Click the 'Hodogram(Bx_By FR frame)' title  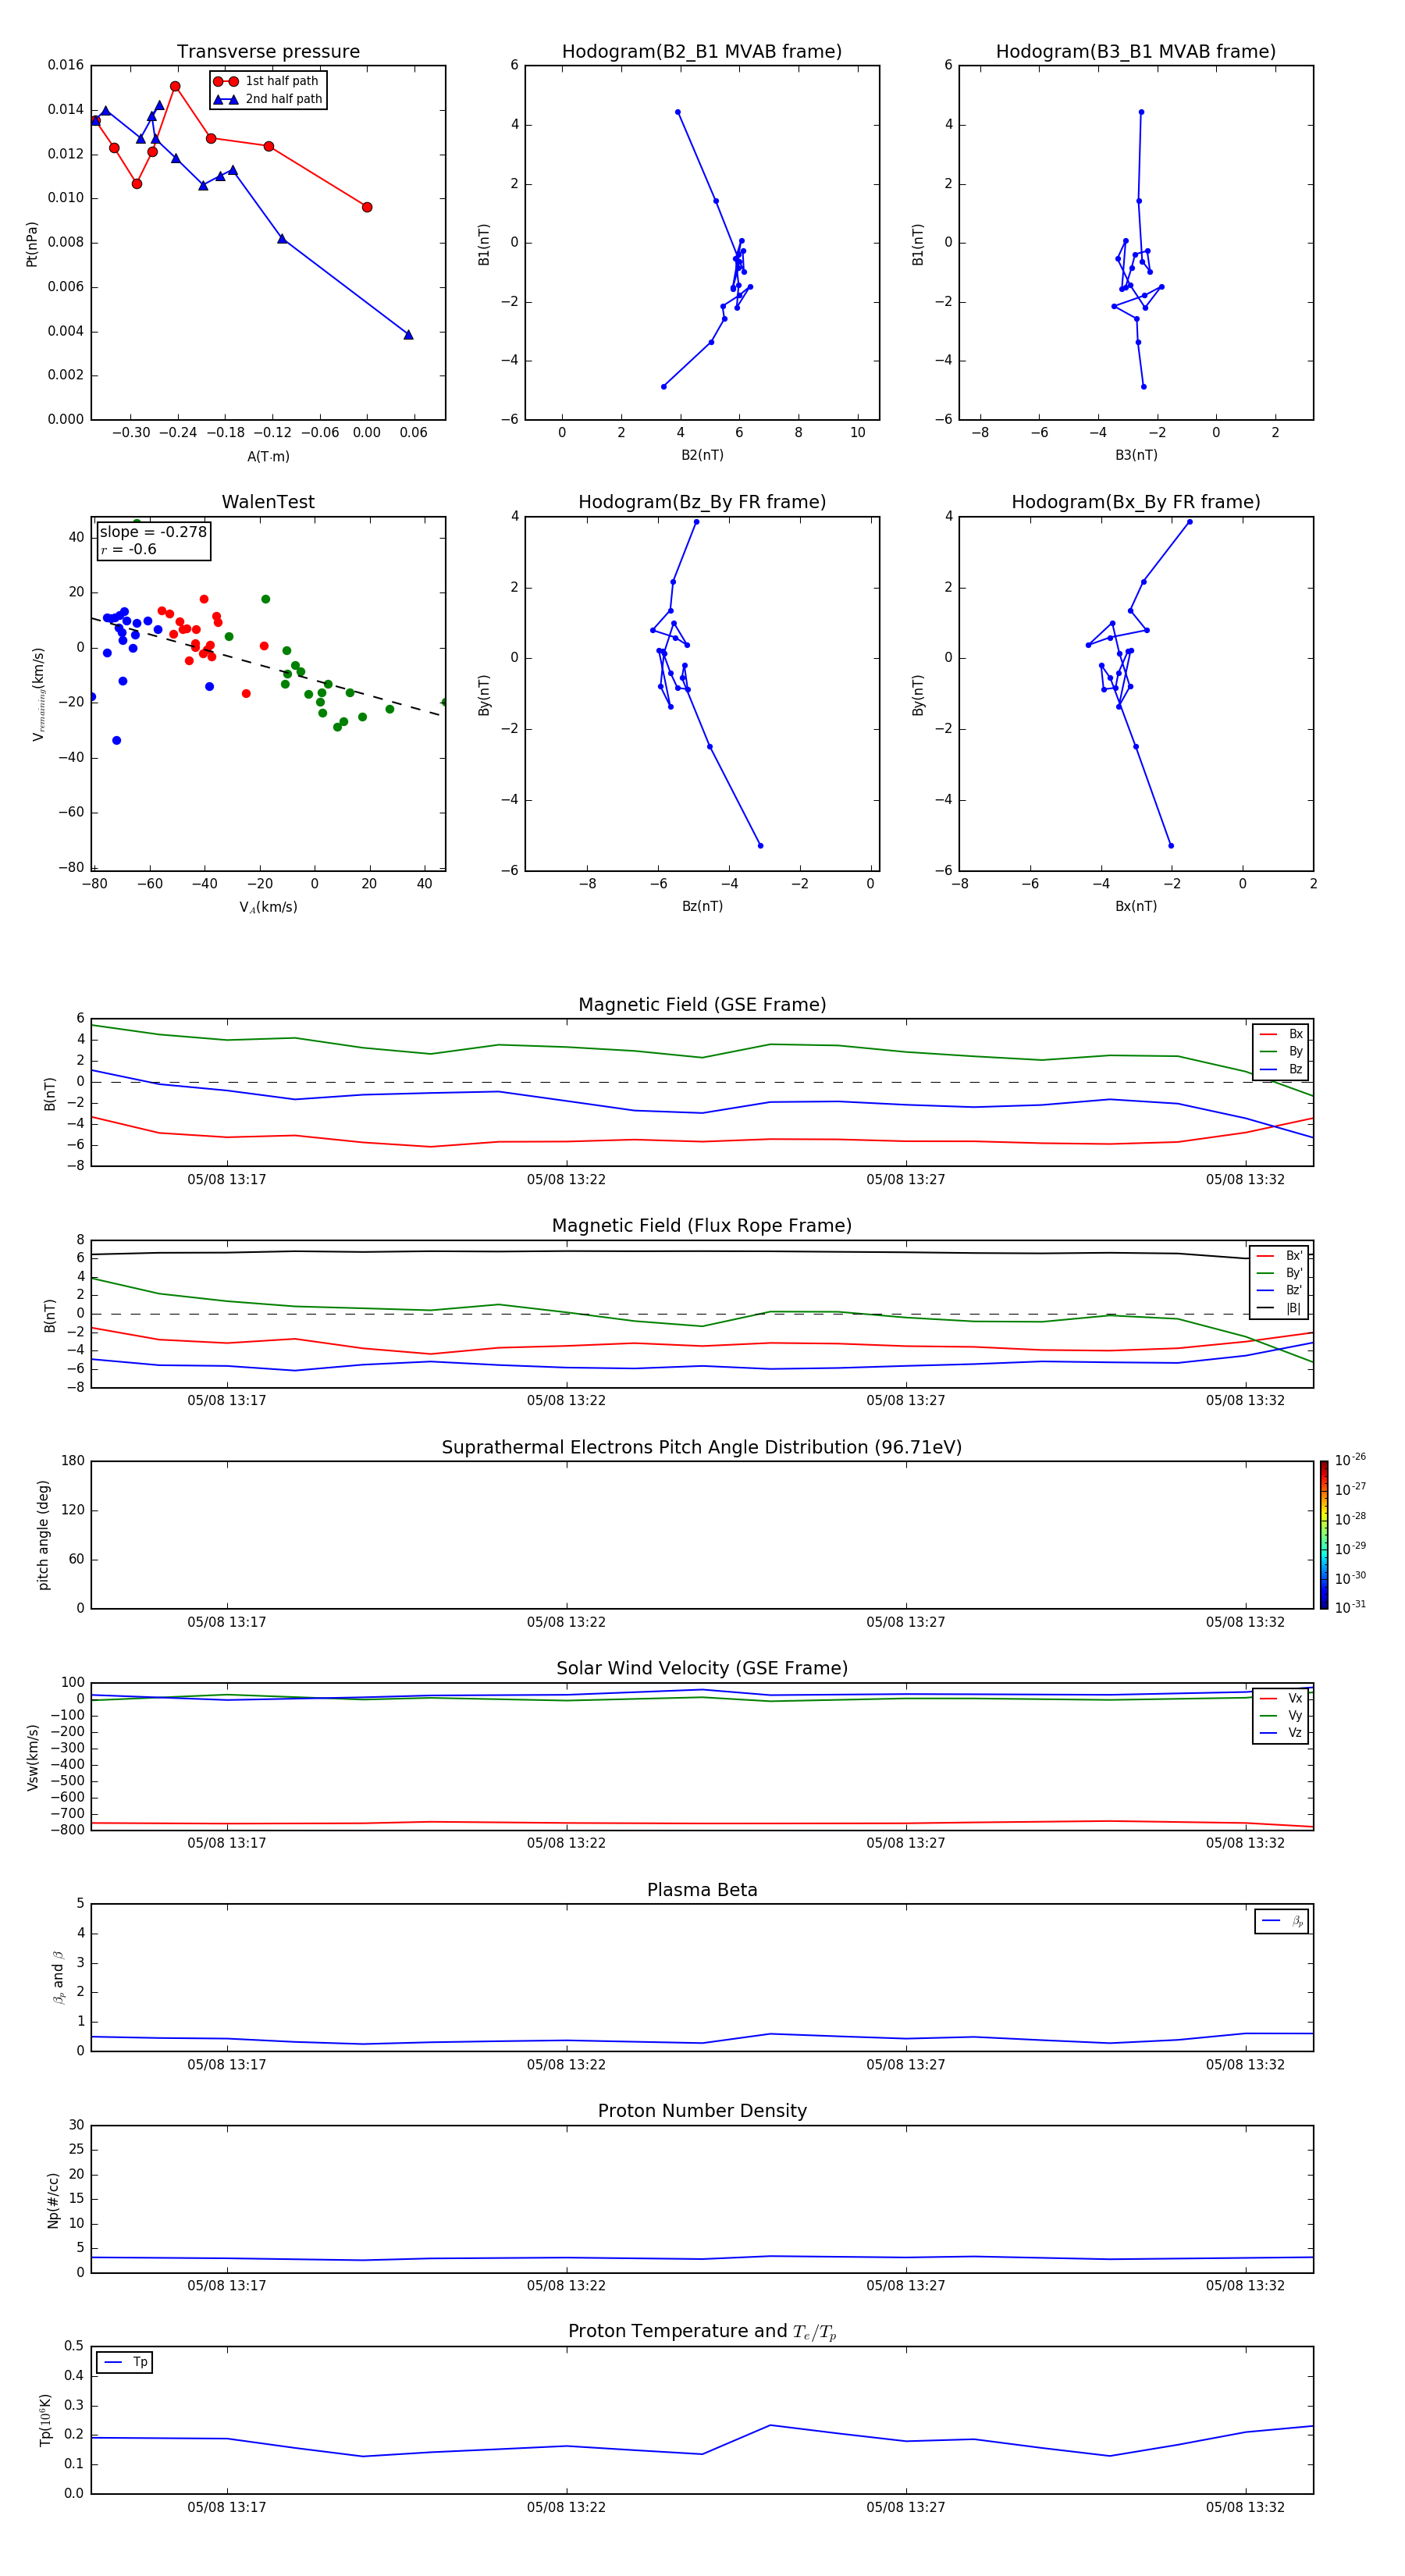tap(1136, 502)
